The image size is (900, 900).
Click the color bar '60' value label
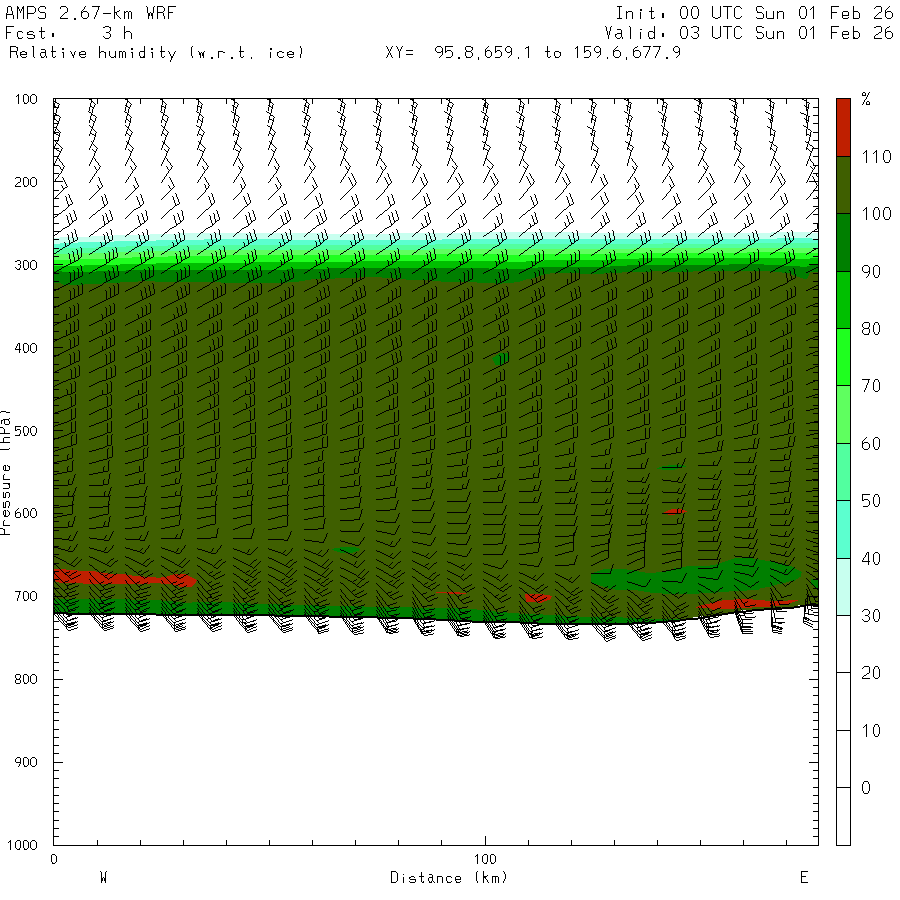coord(871,444)
